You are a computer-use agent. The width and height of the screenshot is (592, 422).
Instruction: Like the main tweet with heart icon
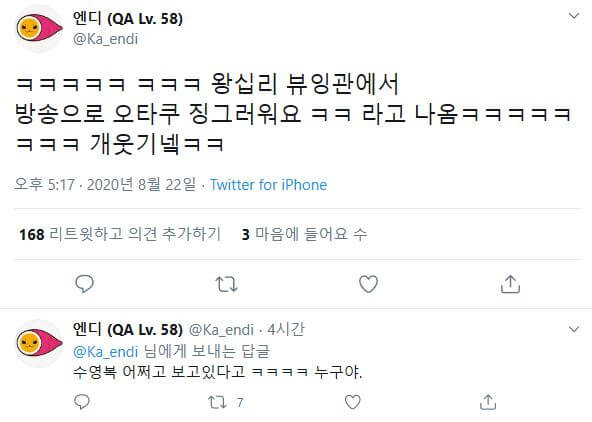pyautogui.click(x=368, y=284)
